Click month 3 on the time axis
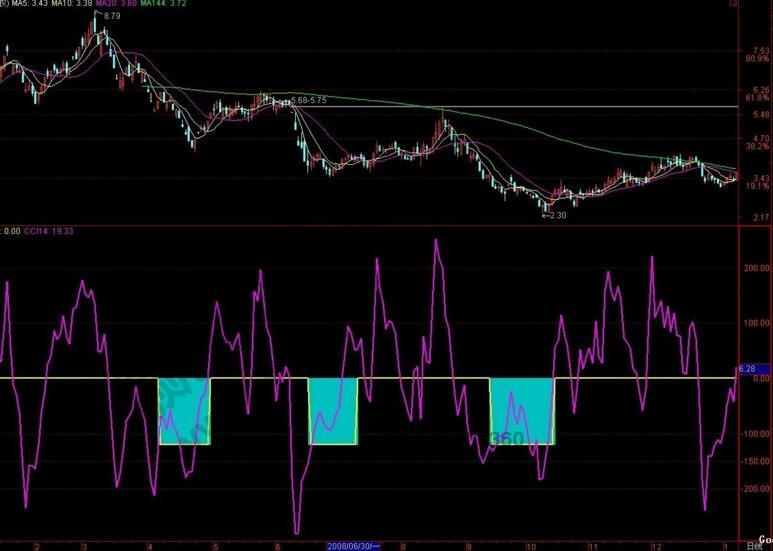The width and height of the screenshot is (773, 551). pyautogui.click(x=83, y=546)
